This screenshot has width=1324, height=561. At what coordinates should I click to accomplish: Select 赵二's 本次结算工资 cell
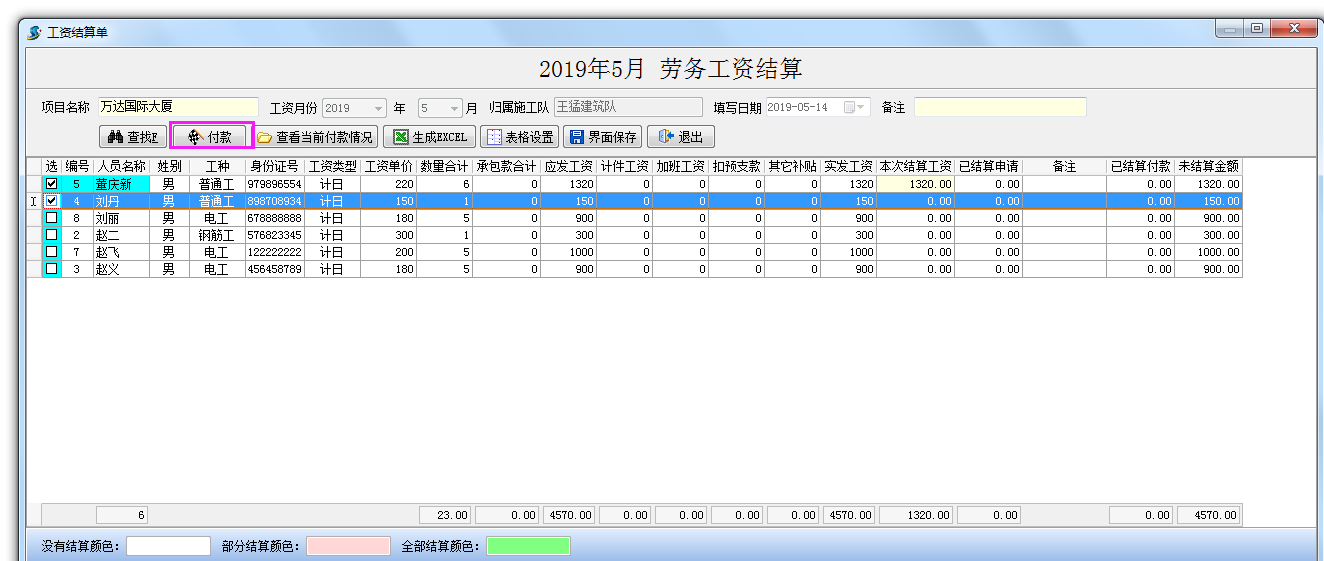[x=915, y=235]
